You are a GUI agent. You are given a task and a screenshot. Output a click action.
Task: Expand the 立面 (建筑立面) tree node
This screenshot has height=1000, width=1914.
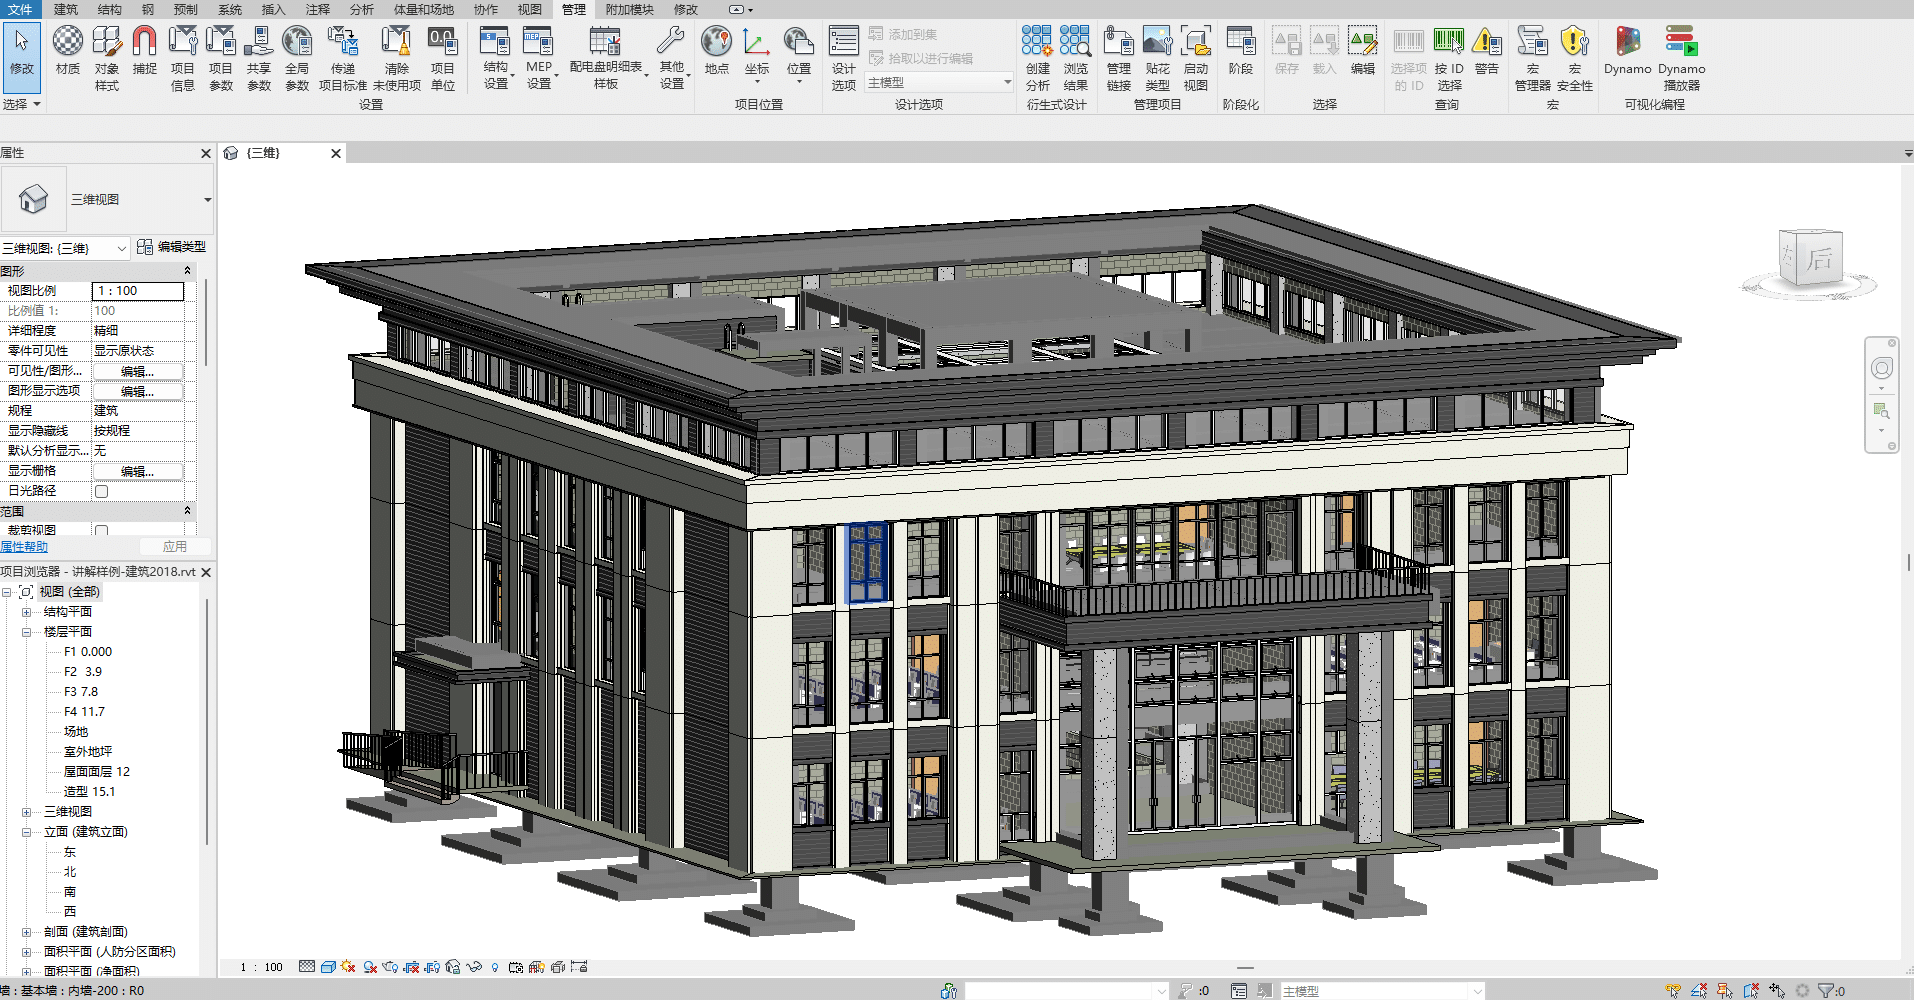[x=28, y=831]
